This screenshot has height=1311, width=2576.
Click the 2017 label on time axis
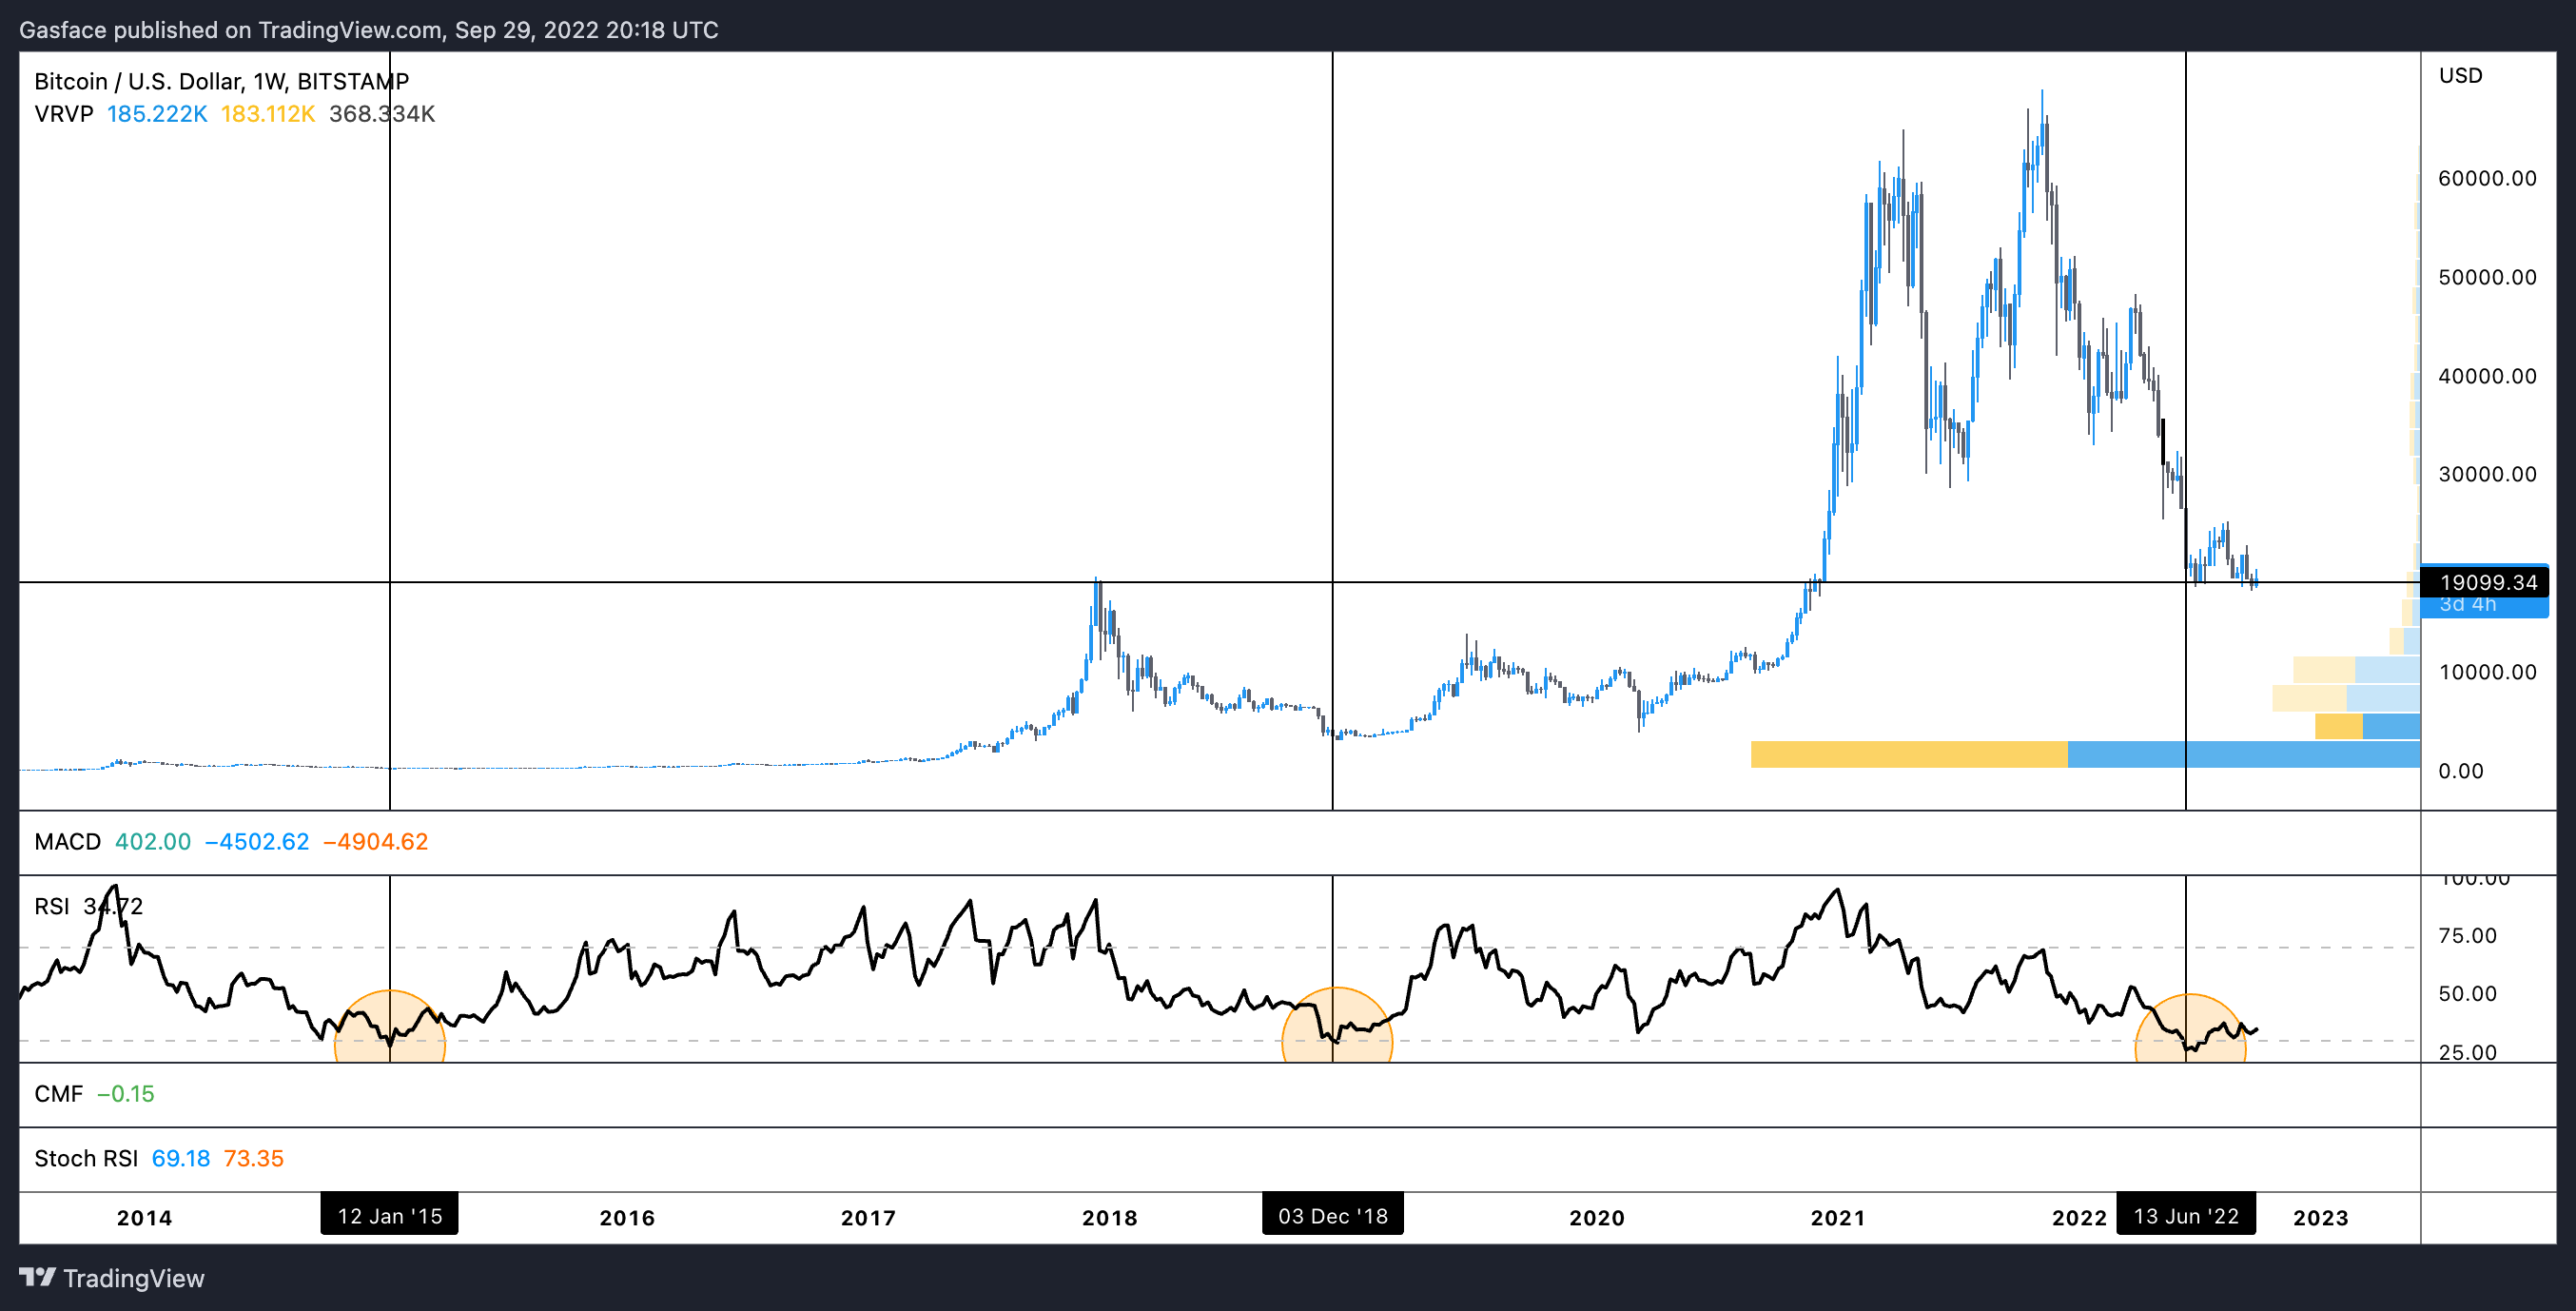click(868, 1217)
